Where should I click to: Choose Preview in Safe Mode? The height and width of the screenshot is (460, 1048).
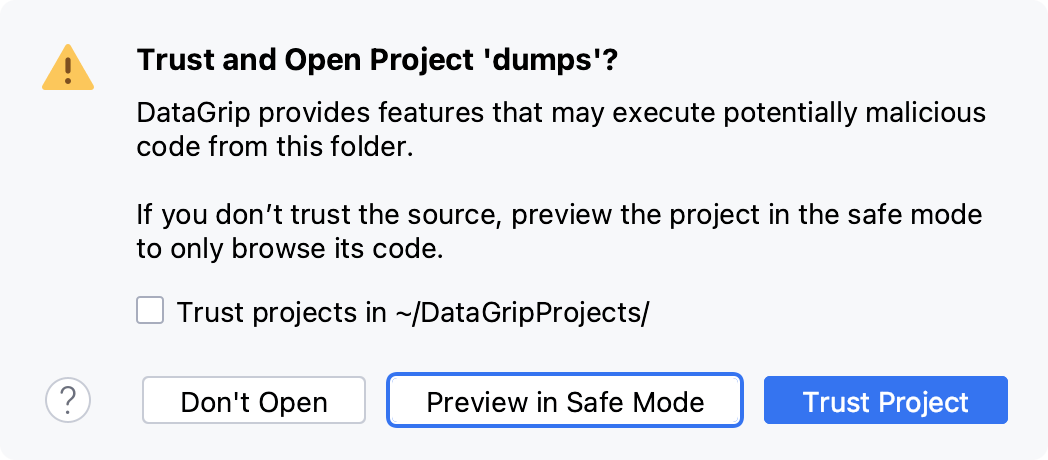[565, 401]
